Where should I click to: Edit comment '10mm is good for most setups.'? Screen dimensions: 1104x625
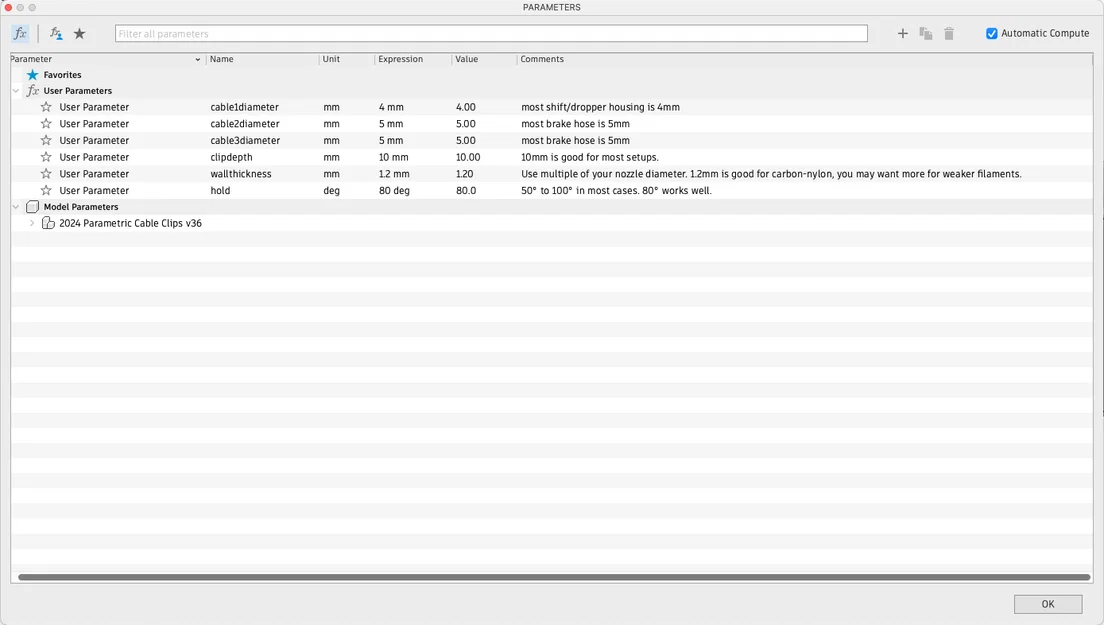click(x=590, y=157)
